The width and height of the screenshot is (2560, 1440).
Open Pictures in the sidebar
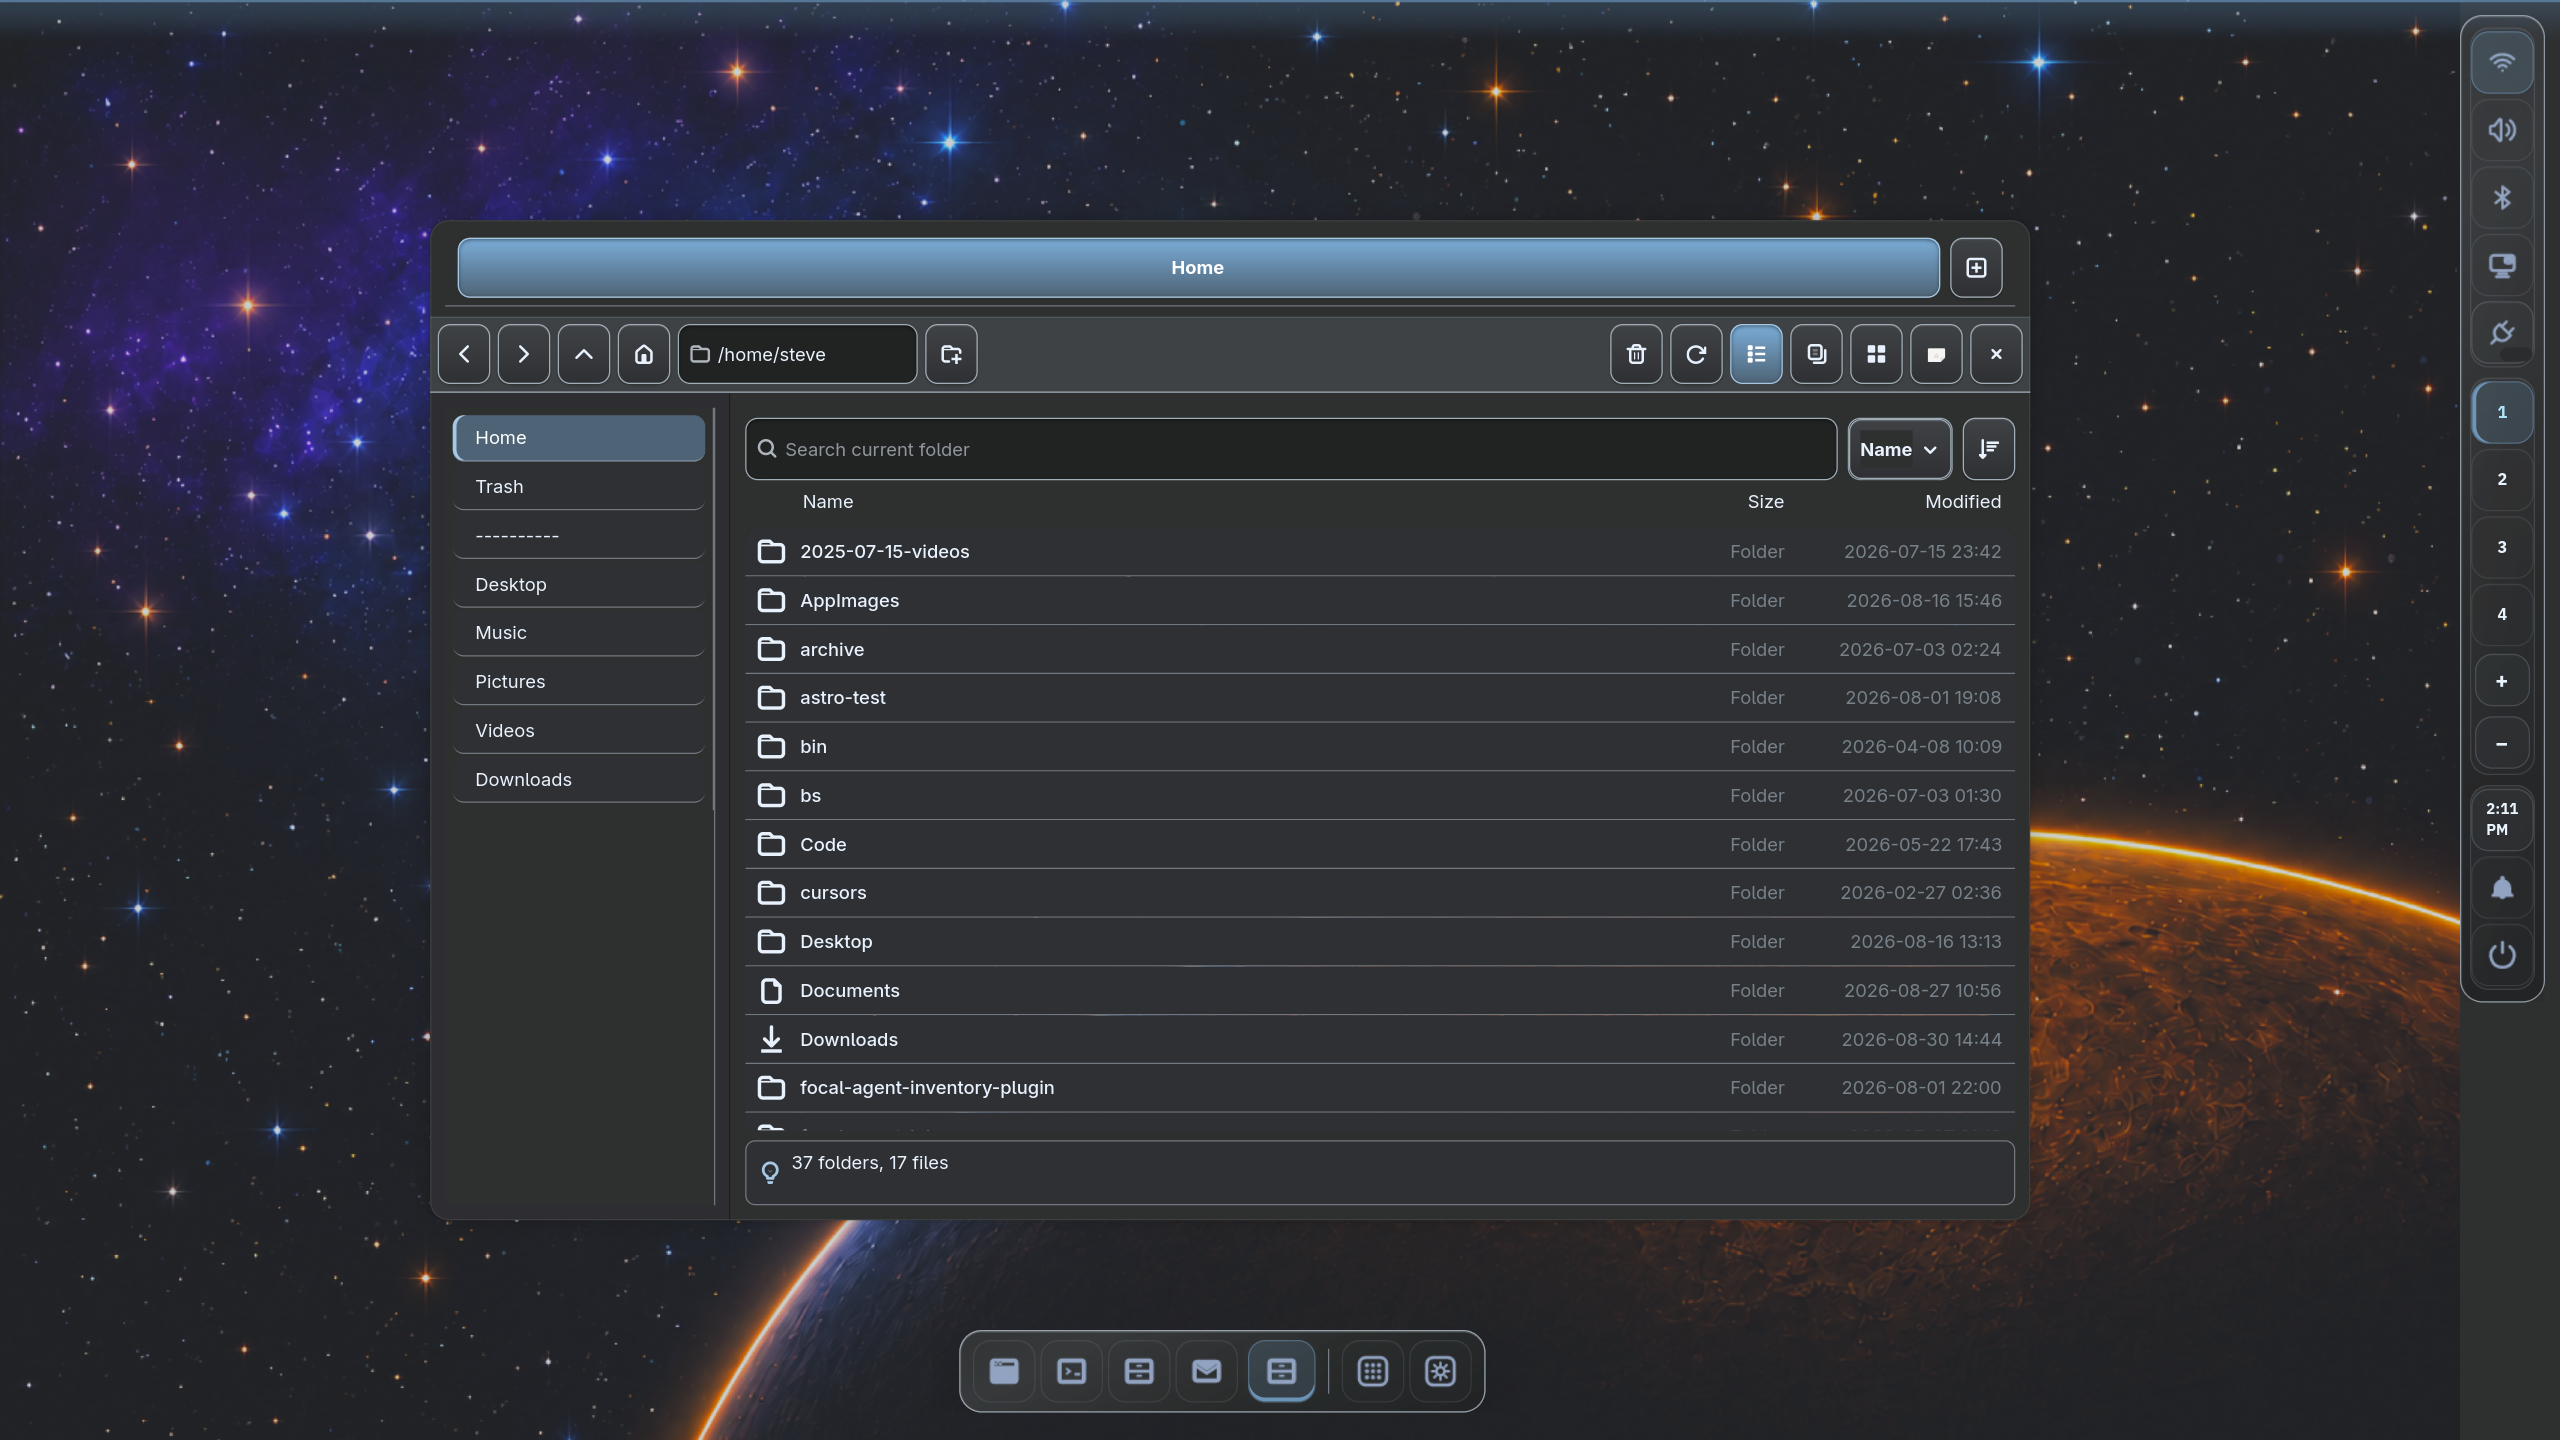579,682
